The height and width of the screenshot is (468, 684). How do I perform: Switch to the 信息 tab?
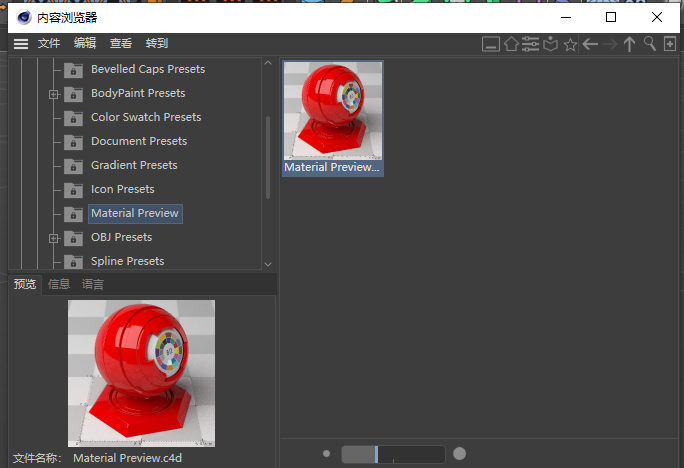pos(59,284)
